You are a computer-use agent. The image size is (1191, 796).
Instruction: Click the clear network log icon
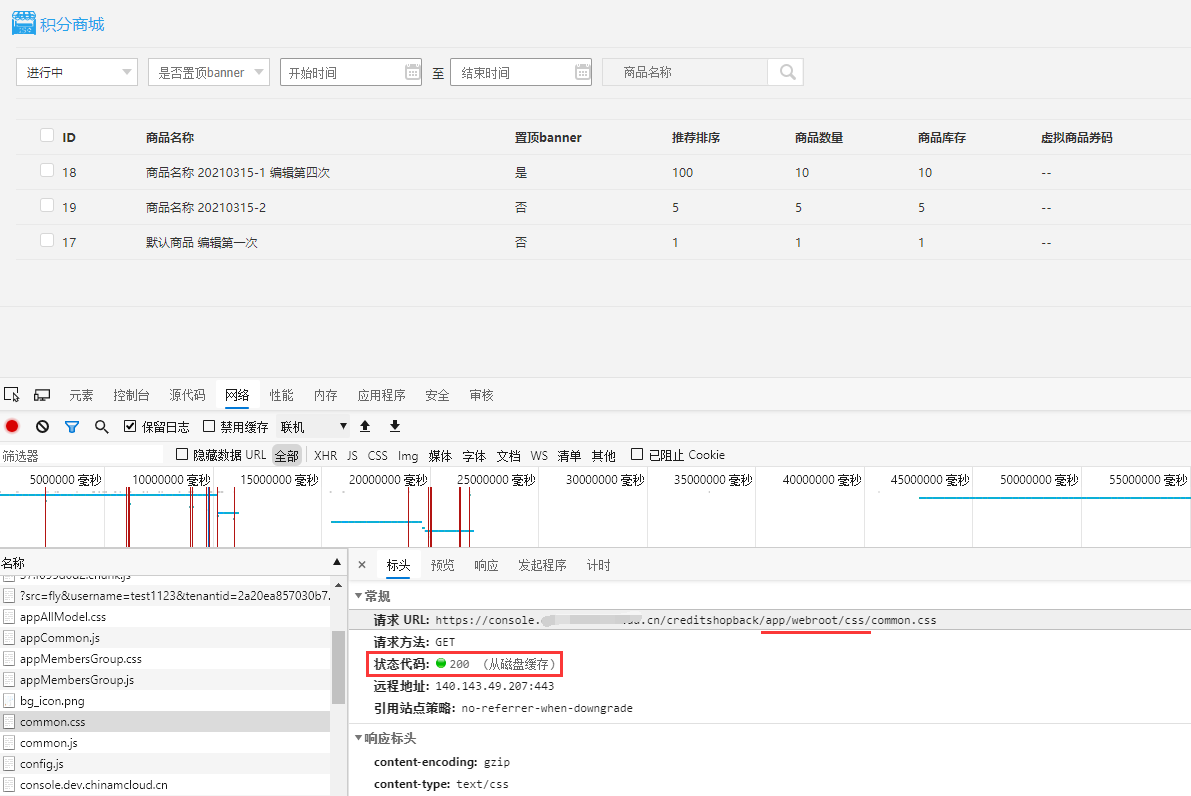point(42,426)
